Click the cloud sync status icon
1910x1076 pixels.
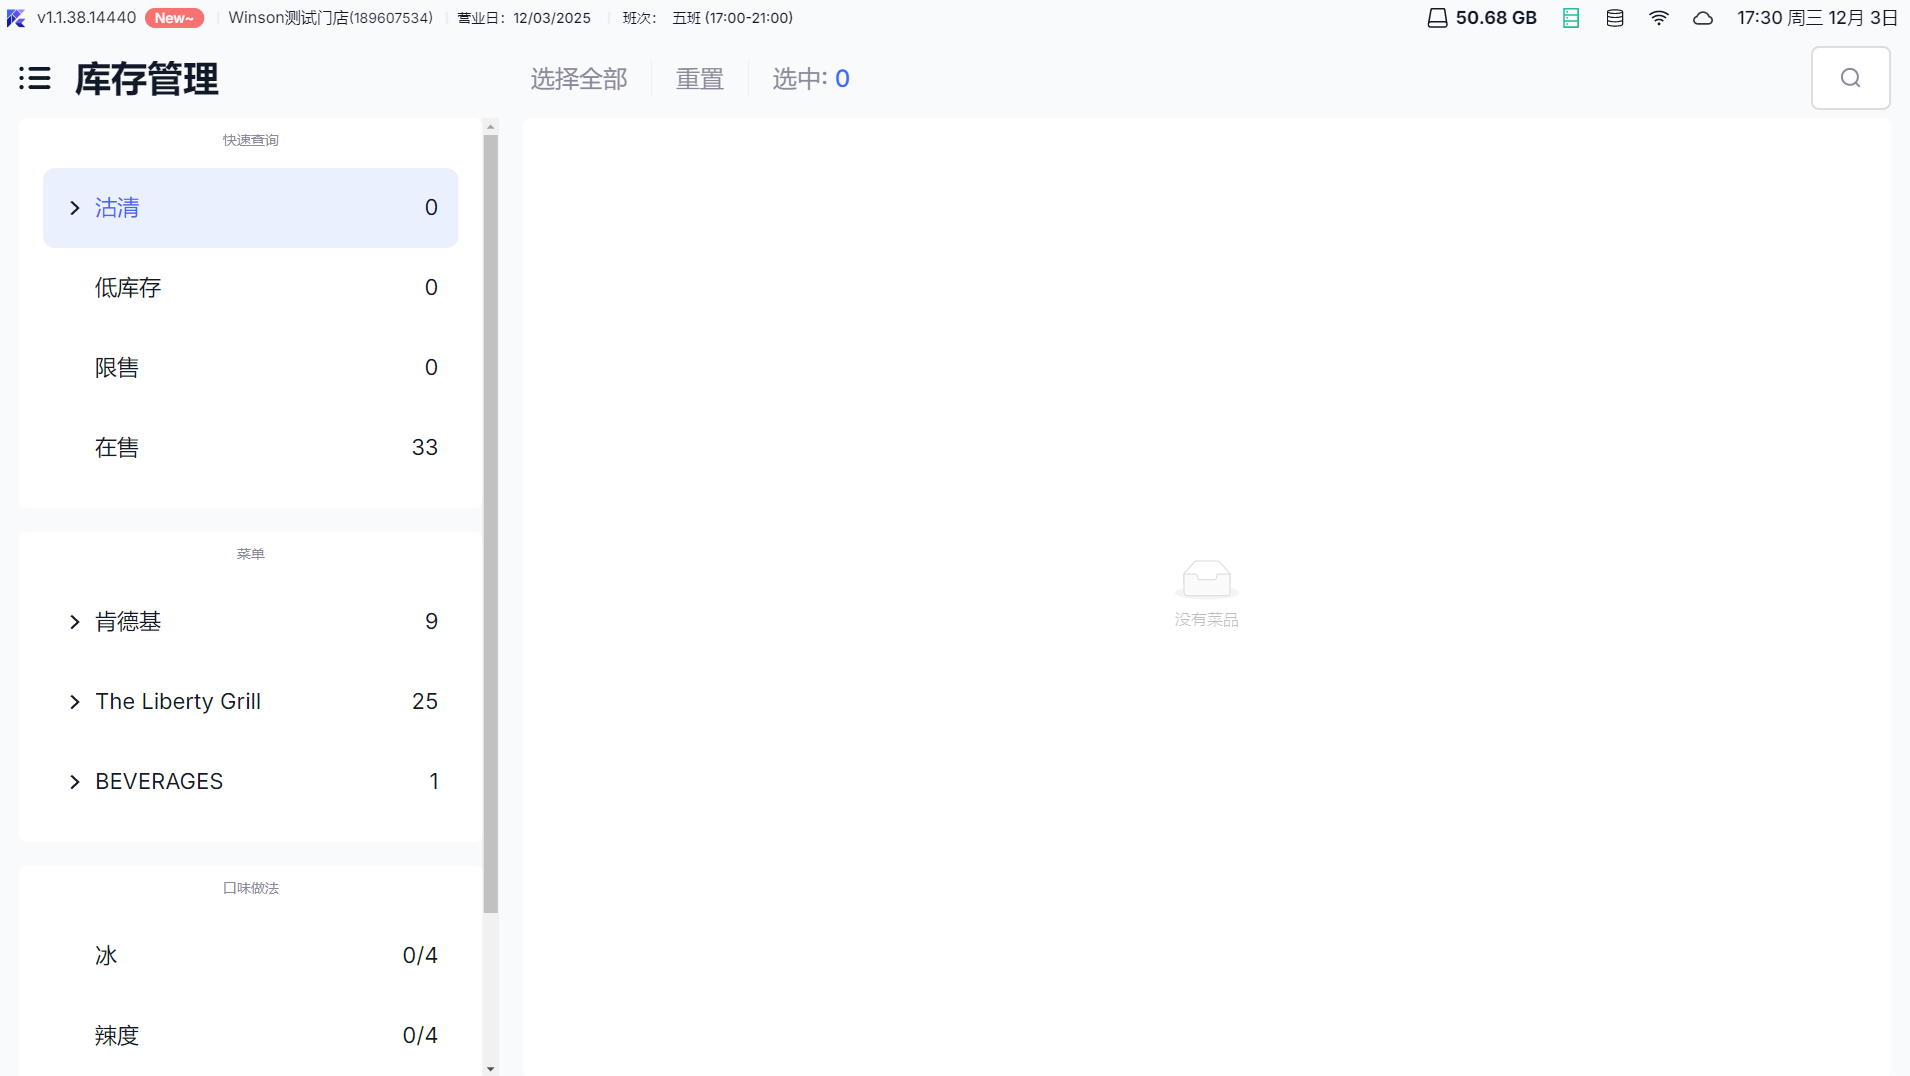[x=1703, y=18]
